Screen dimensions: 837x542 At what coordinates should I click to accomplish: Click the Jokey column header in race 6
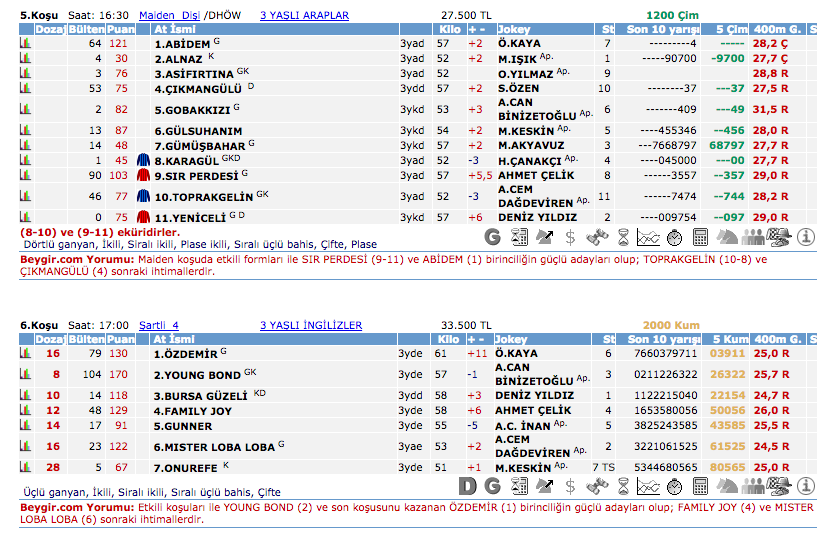point(514,339)
